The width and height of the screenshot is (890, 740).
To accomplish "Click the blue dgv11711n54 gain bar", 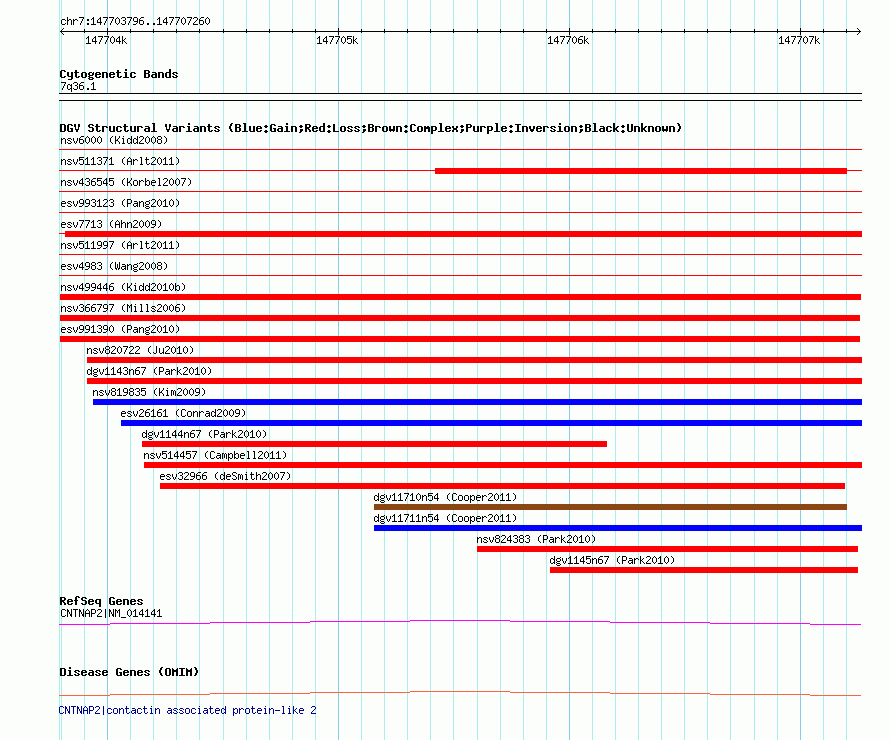I will click(x=618, y=528).
